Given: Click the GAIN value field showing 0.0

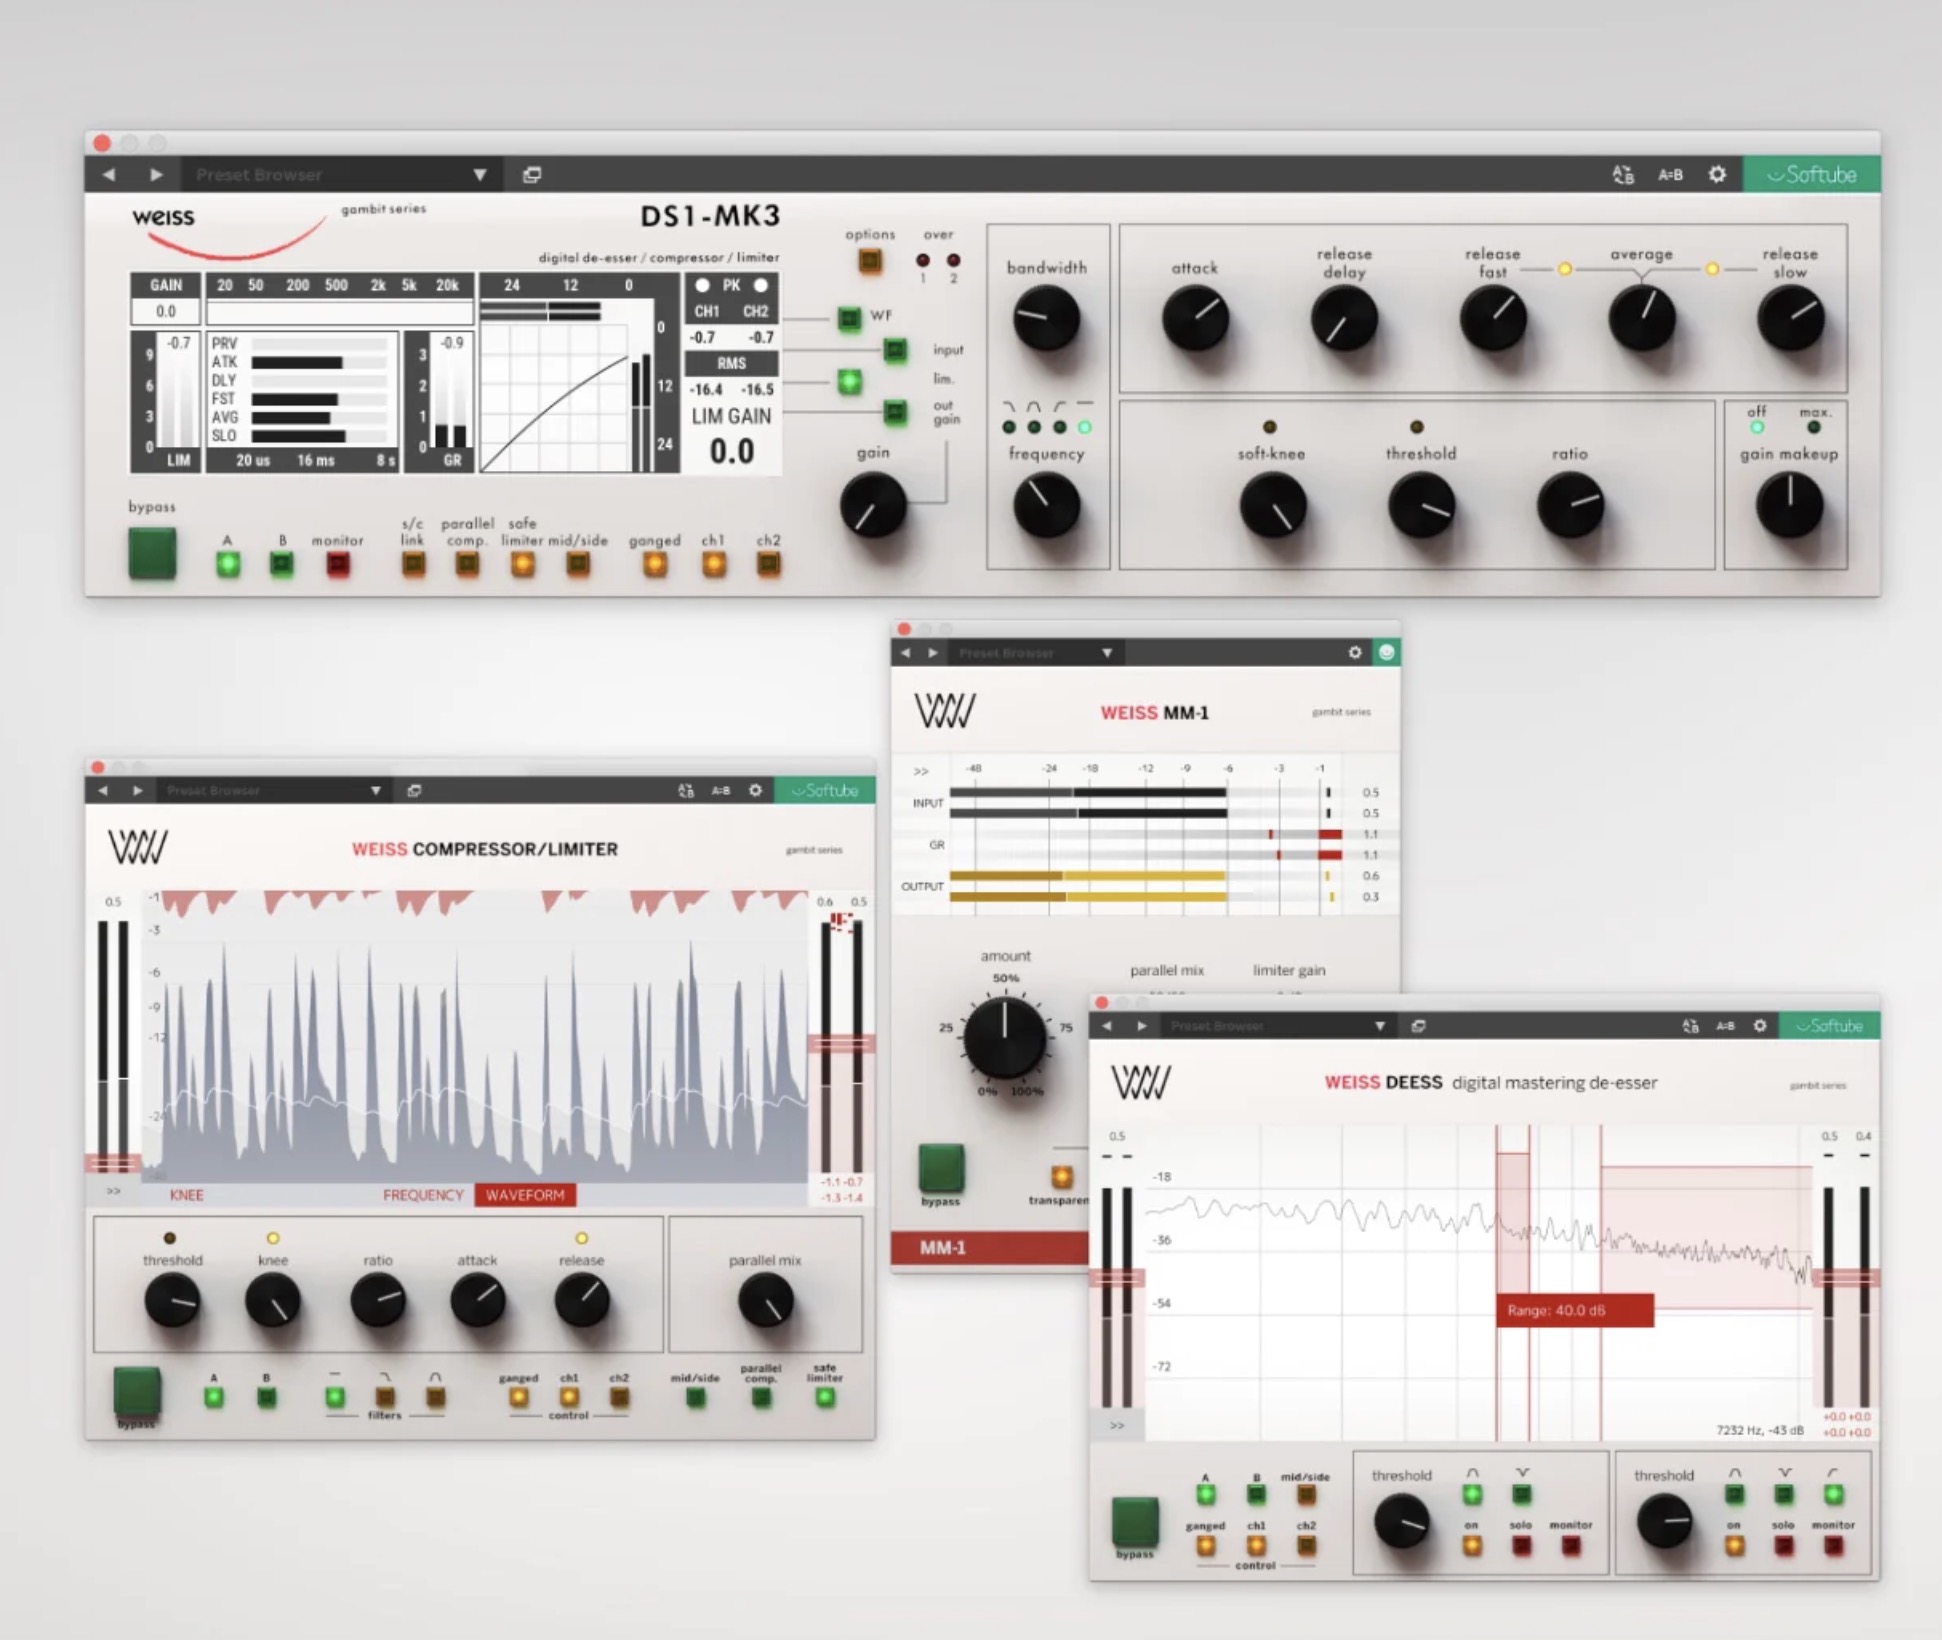Looking at the screenshot, I should coord(166,311).
